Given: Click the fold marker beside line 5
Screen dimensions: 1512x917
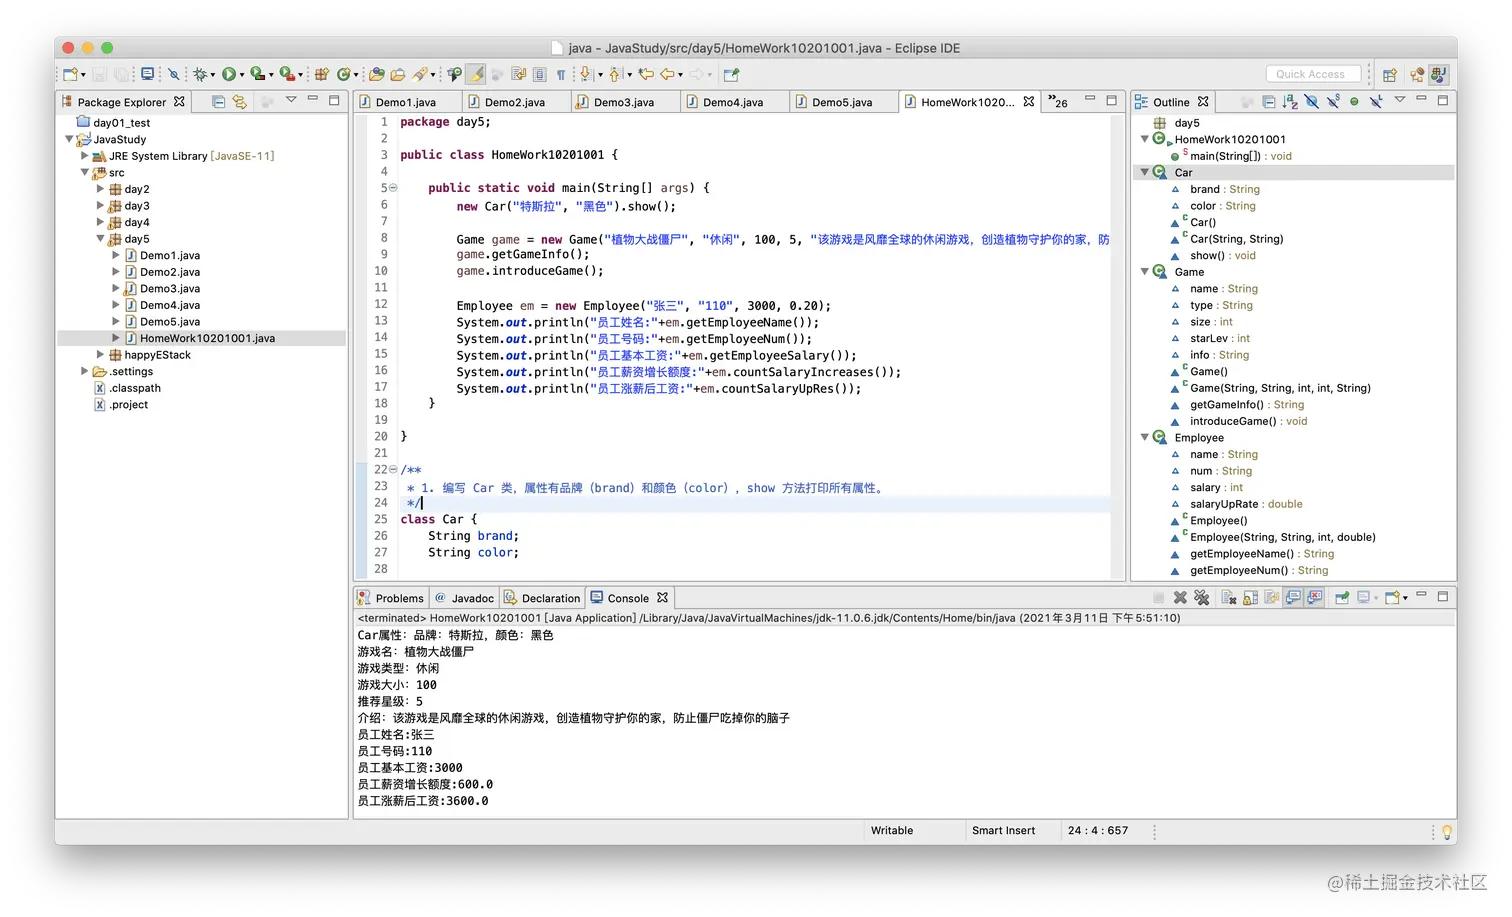Looking at the screenshot, I should (x=393, y=188).
